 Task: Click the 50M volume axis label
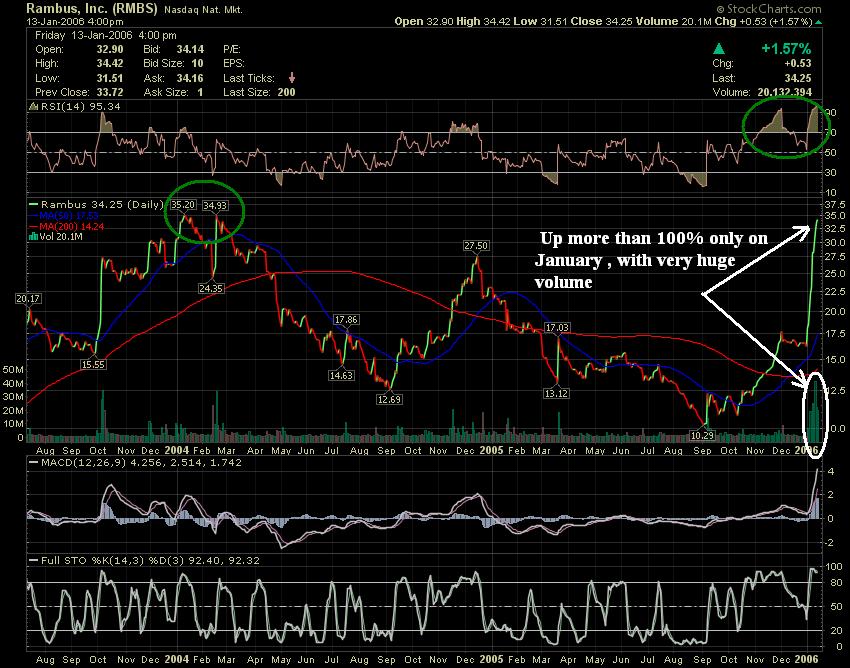pos(13,370)
